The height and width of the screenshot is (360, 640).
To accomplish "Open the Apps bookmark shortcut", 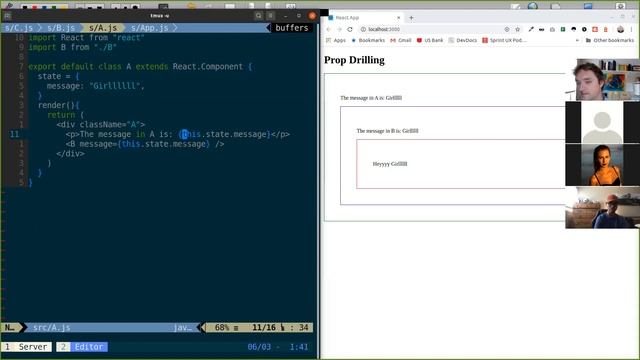I will pos(336,40).
